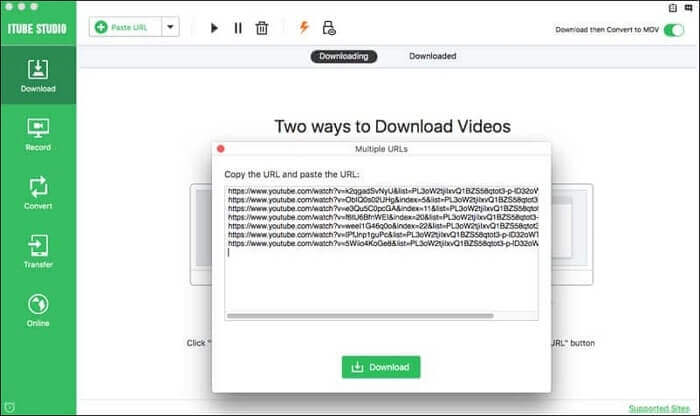Open the Record section in sidebar
Image resolution: width=700 pixels, height=416 pixels.
(38, 135)
